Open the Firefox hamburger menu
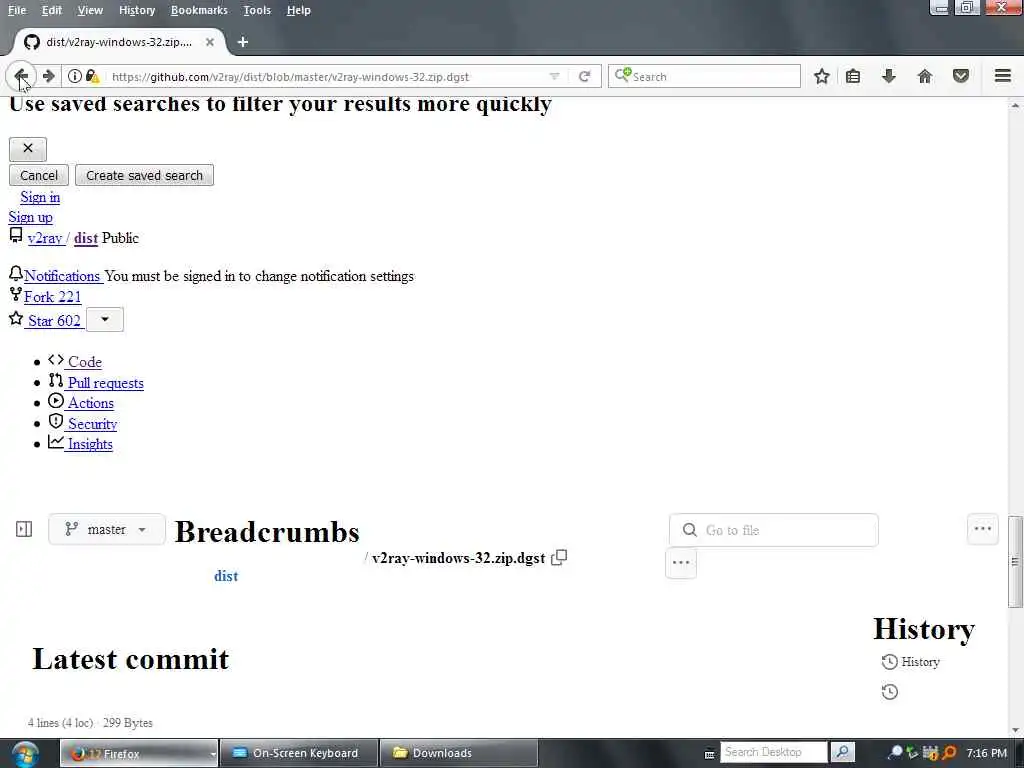The width and height of the screenshot is (1024, 768). coord(1002,76)
